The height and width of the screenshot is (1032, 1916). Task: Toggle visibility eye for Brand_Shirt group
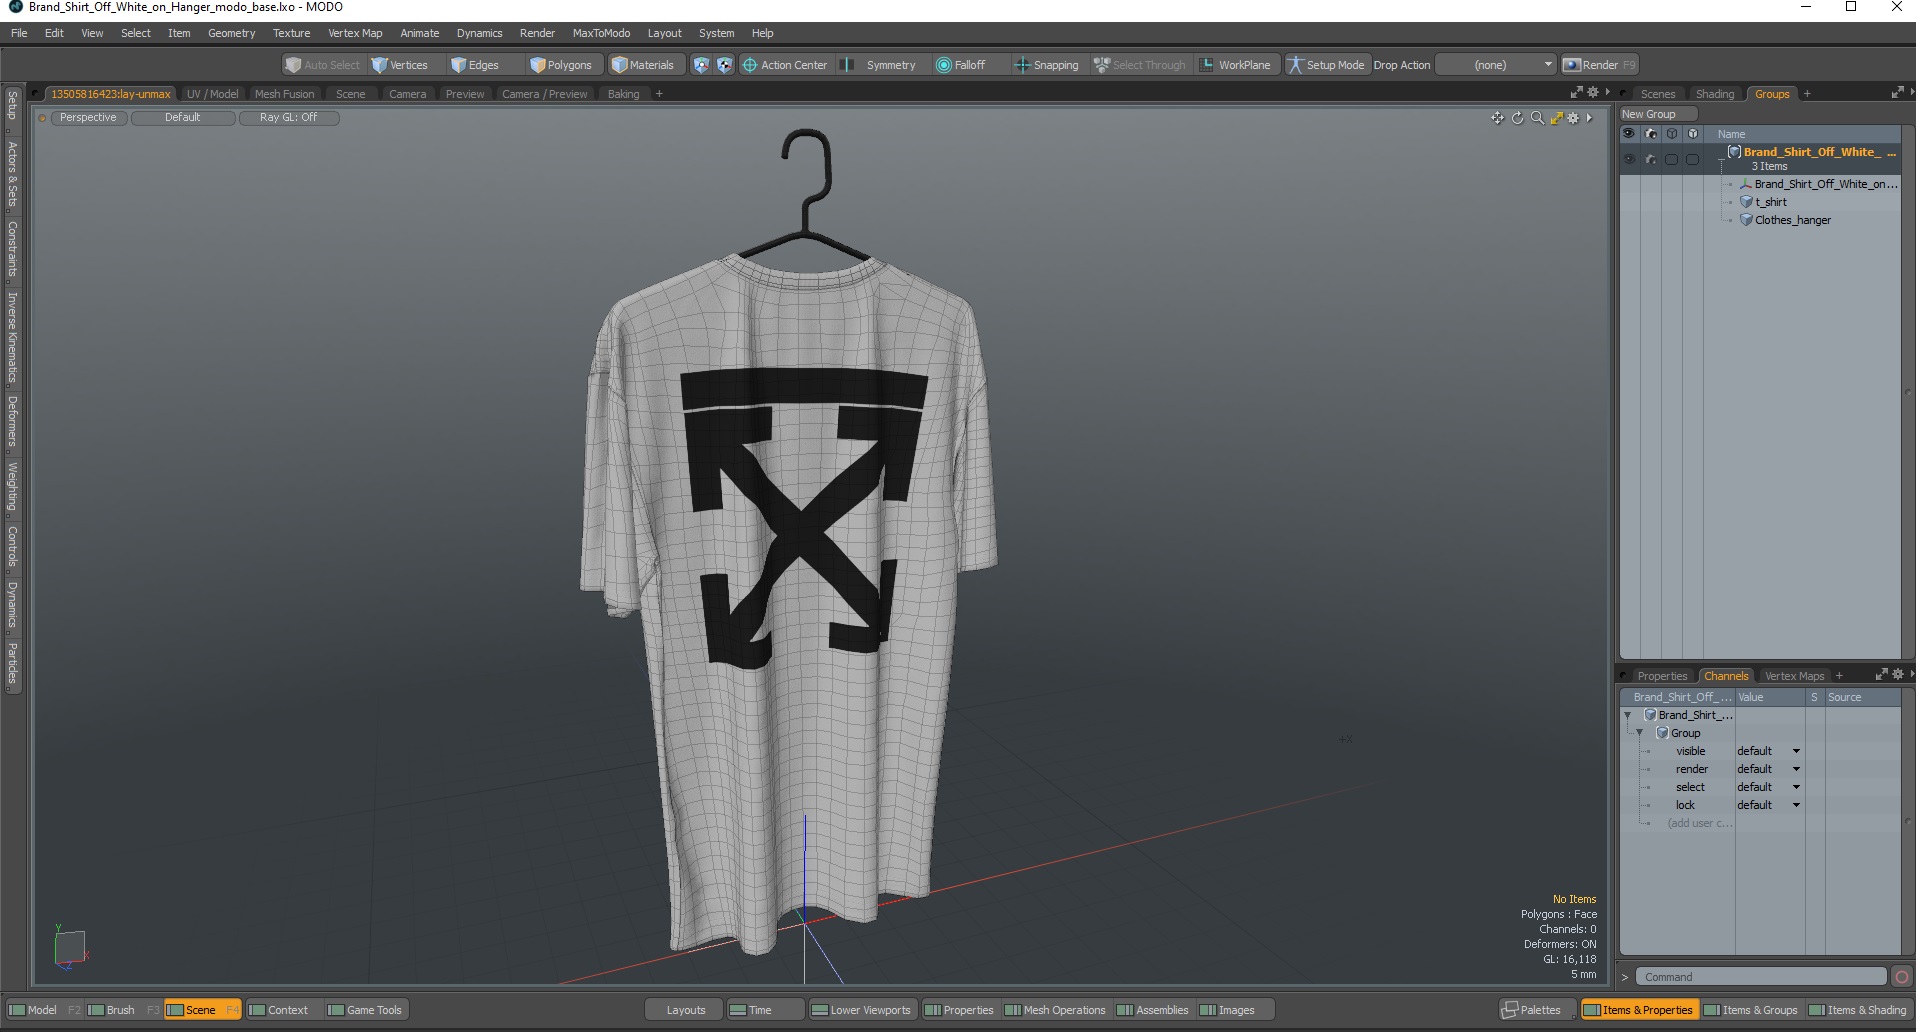click(1630, 159)
